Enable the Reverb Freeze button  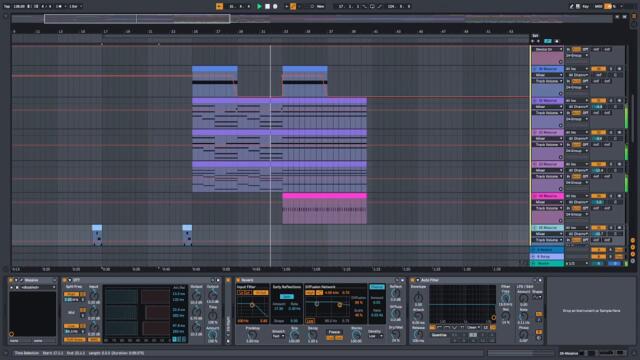[334, 332]
